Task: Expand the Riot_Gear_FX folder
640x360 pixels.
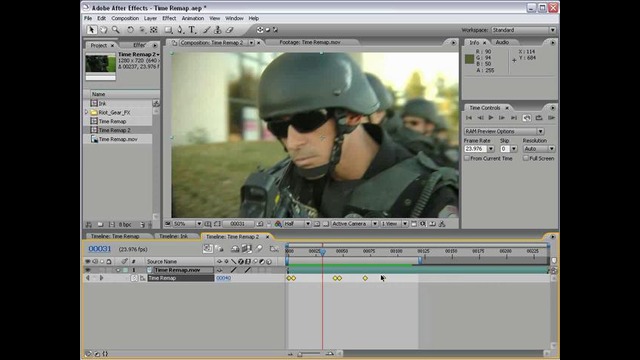Action: [x=87, y=112]
